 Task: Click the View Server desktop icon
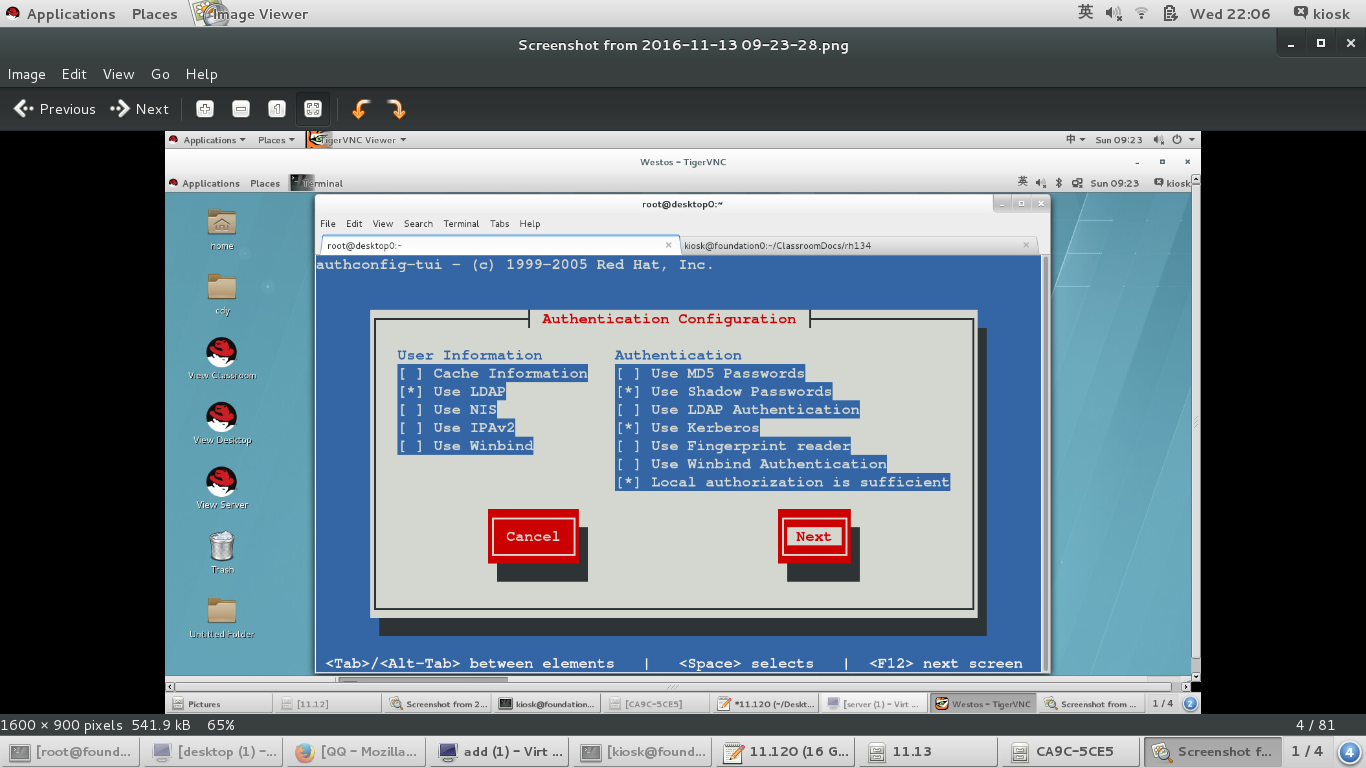point(222,489)
